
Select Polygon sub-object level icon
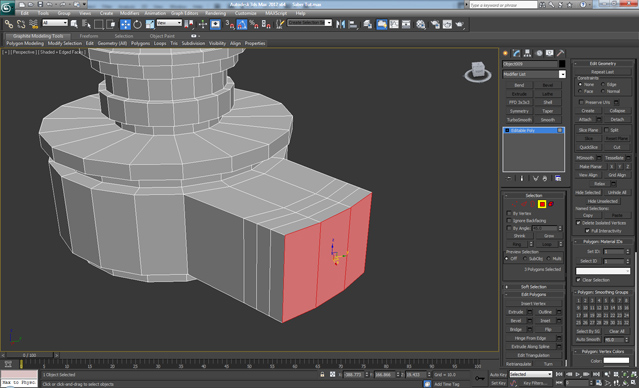542,204
